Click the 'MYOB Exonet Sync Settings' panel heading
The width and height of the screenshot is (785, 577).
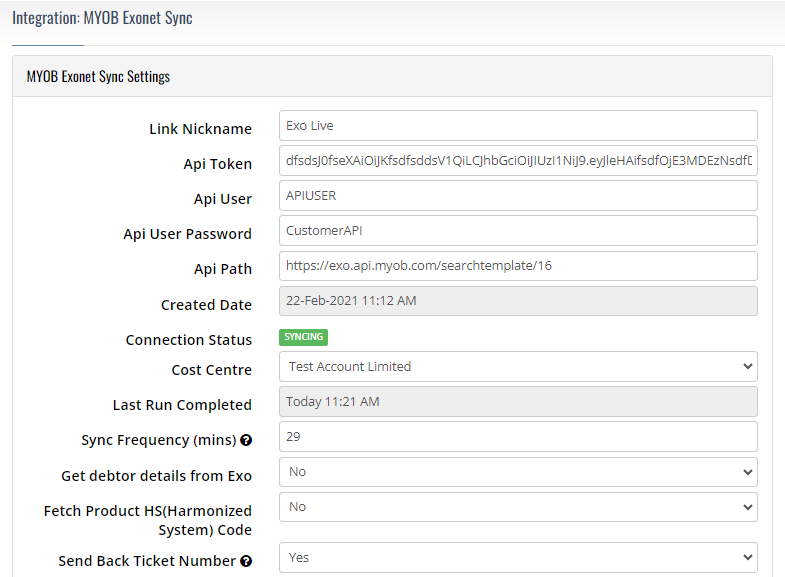pos(98,77)
